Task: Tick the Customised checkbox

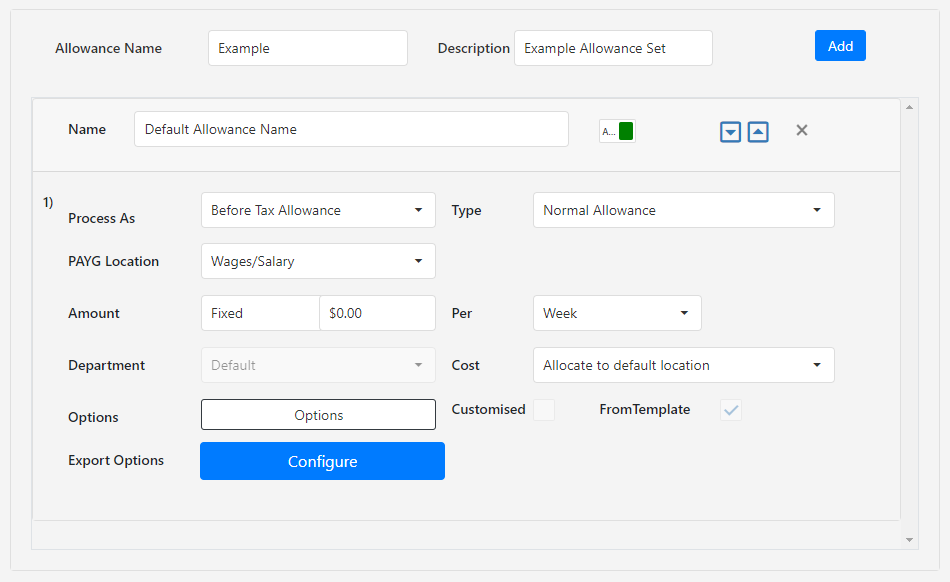Action: tap(544, 410)
